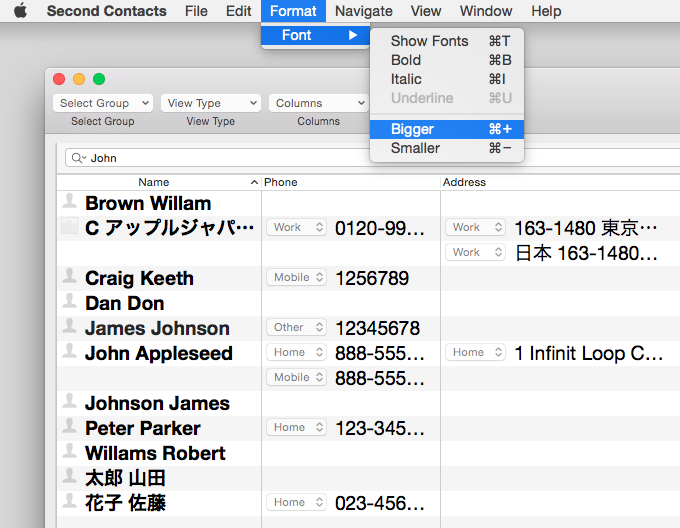This screenshot has height=528, width=680.
Task: Select contact Johnson James
Action: pos(157,403)
